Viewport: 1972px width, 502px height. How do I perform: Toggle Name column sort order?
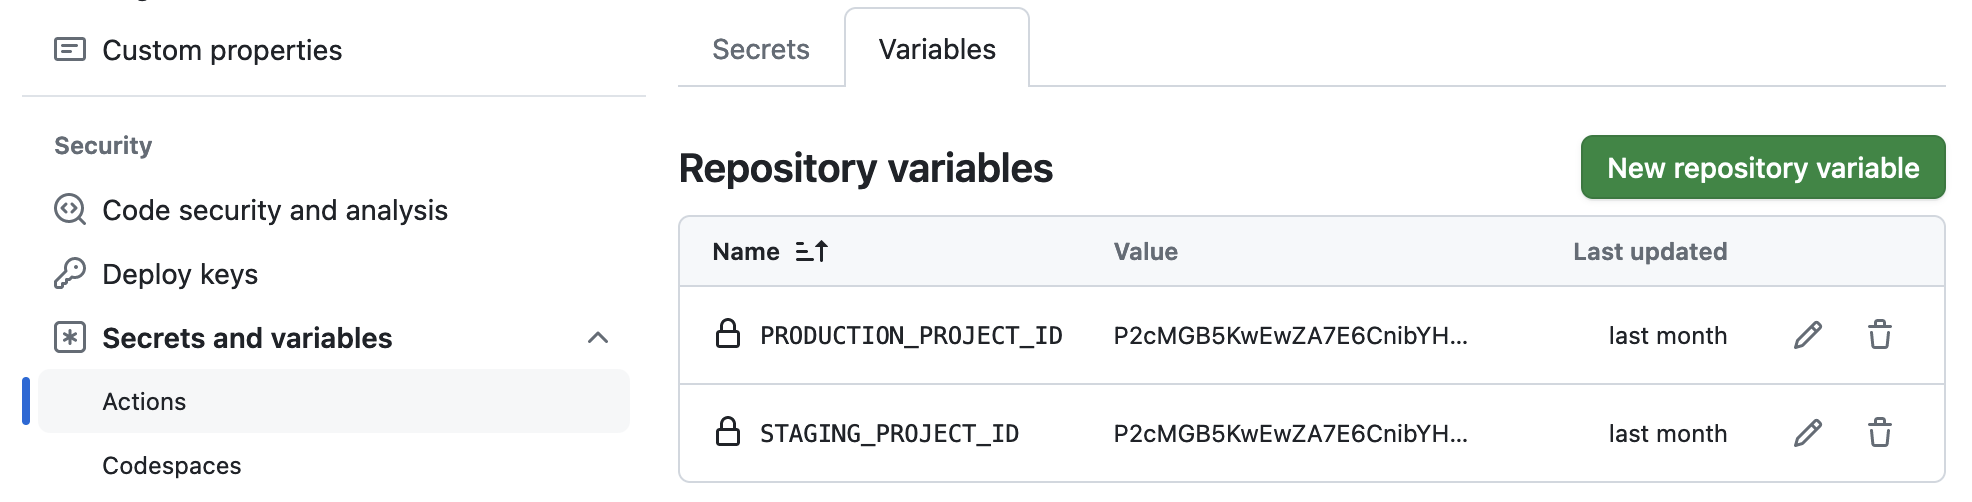click(x=811, y=251)
